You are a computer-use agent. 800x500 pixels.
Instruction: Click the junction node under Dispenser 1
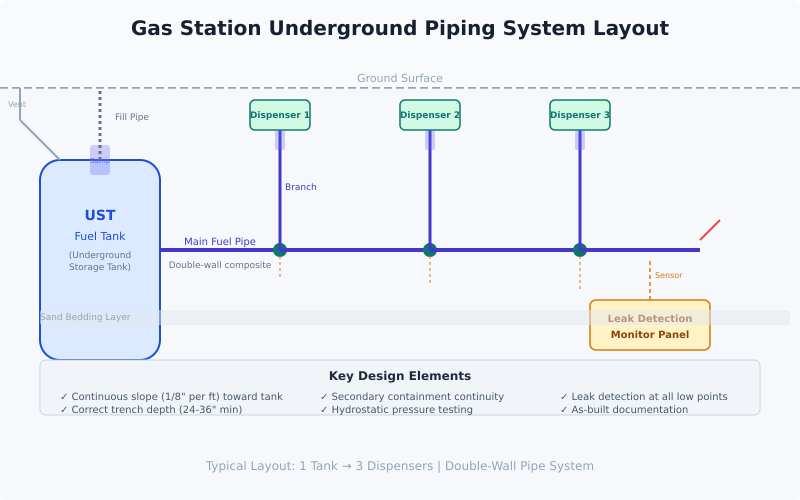(280, 250)
